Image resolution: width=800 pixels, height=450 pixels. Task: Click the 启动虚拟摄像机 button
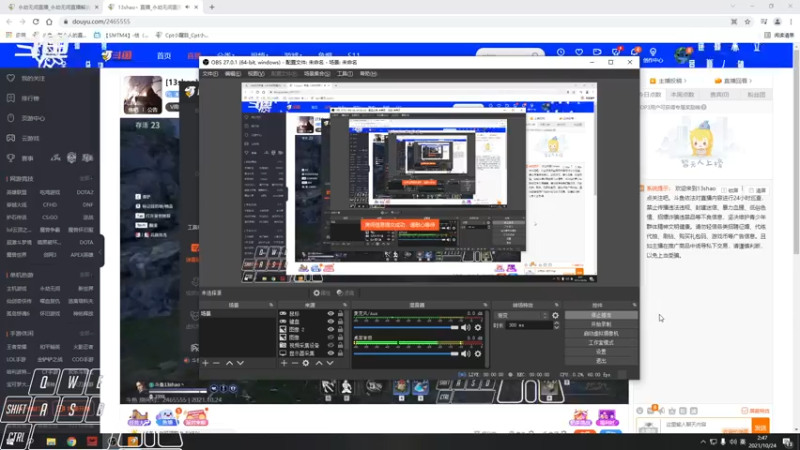601,334
